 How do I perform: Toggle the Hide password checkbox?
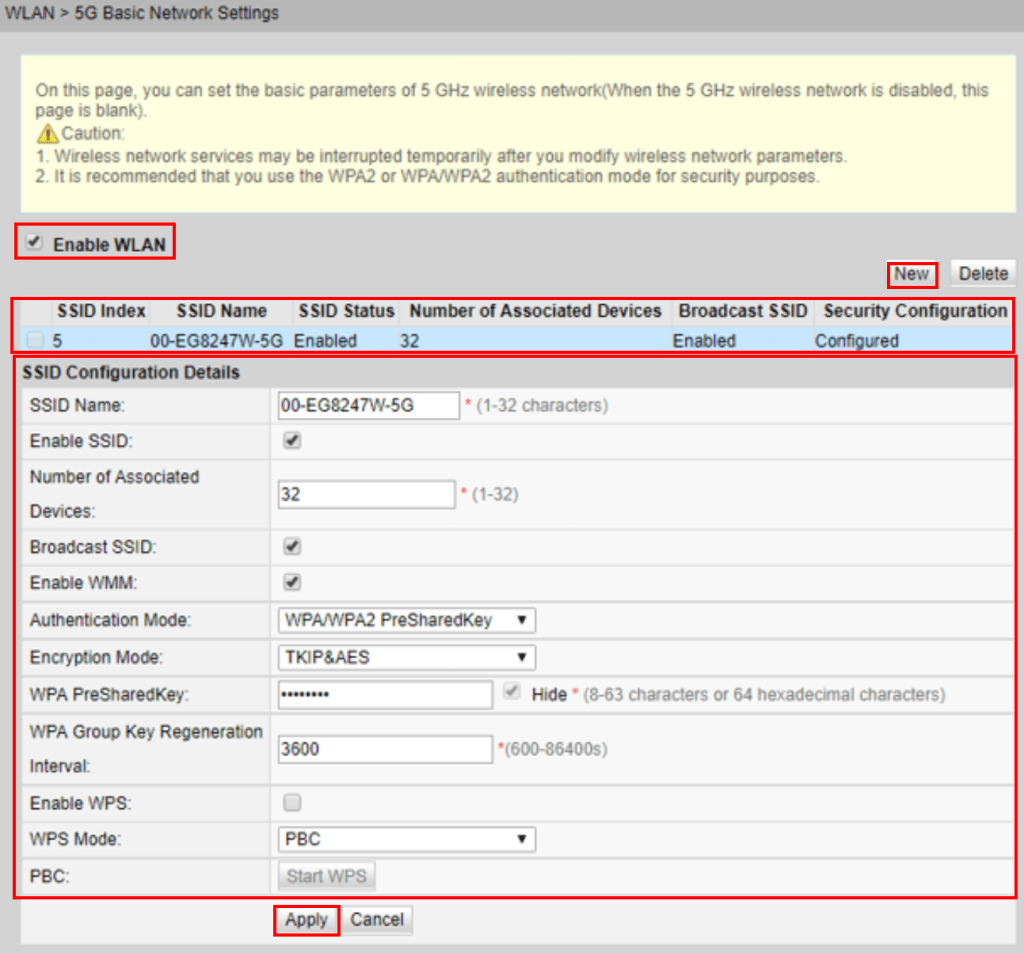513,693
